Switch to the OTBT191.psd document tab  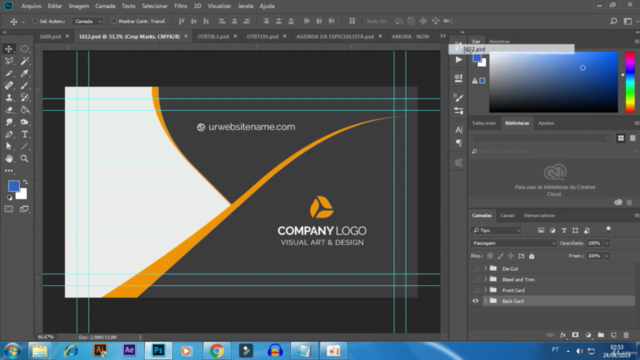pyautogui.click(x=262, y=36)
